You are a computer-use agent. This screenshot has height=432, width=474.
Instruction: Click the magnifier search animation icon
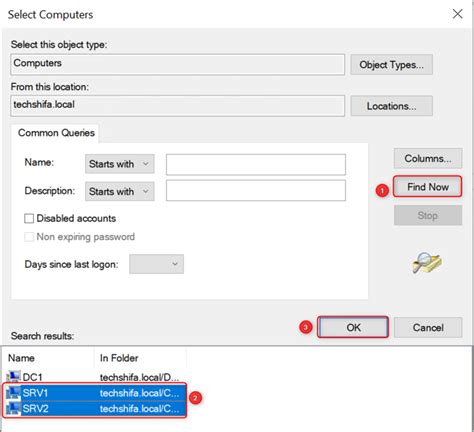click(427, 263)
